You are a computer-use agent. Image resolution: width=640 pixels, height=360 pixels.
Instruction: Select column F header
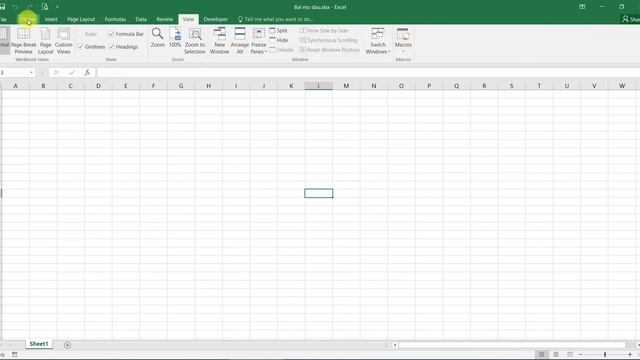click(153, 86)
